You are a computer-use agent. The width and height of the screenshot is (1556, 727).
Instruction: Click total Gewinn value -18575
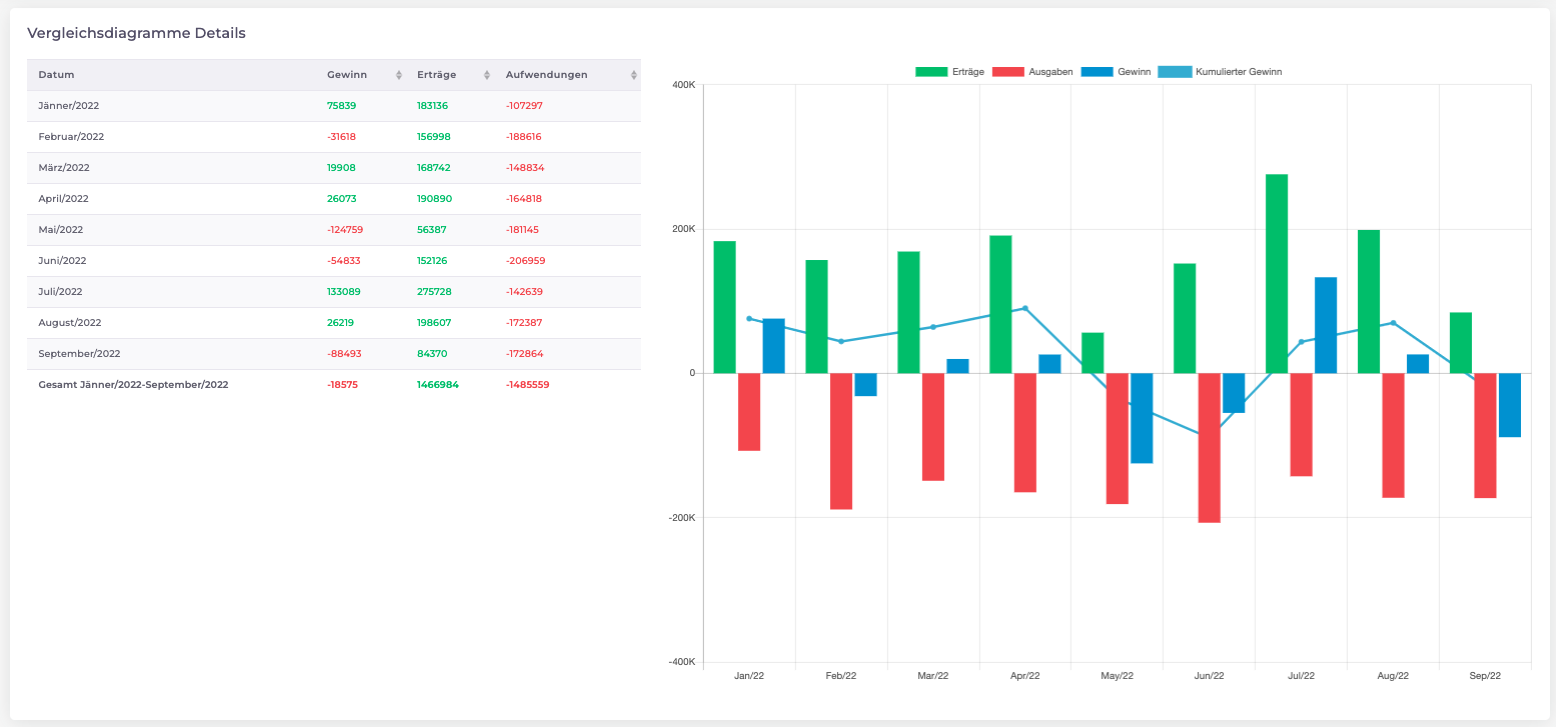[x=341, y=384]
